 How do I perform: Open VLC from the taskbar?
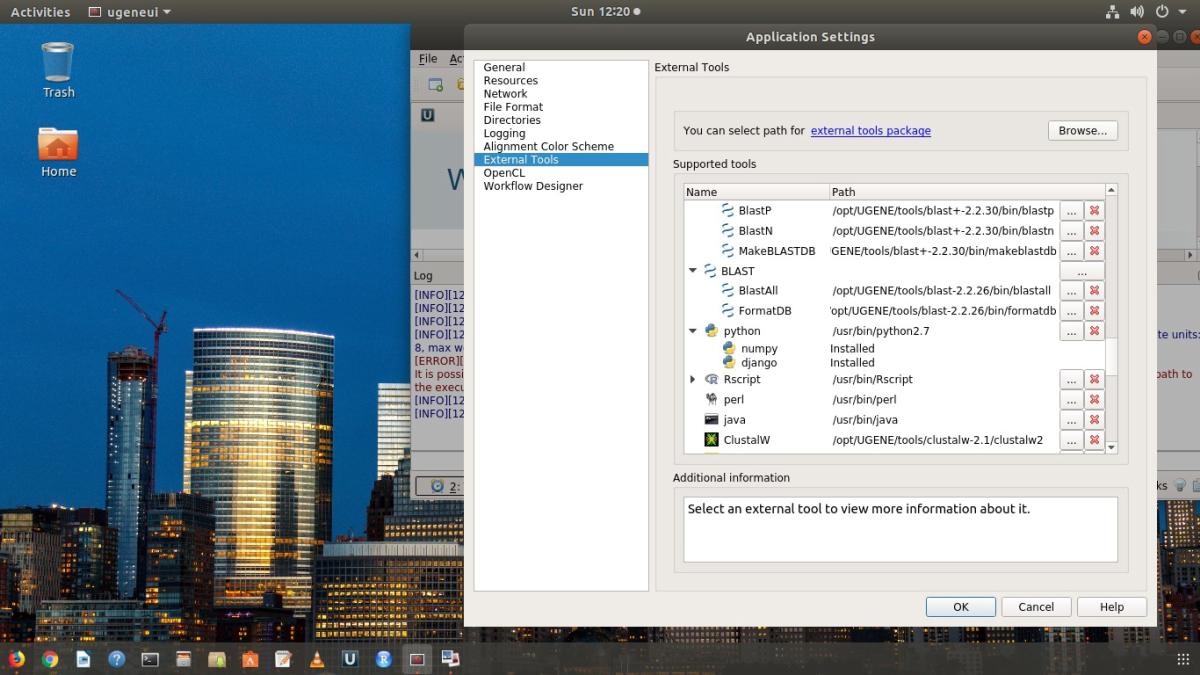pyautogui.click(x=317, y=659)
